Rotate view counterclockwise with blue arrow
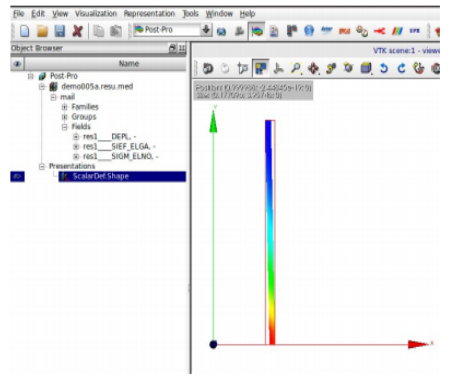Screen dimensions: 450x378 (384, 68)
